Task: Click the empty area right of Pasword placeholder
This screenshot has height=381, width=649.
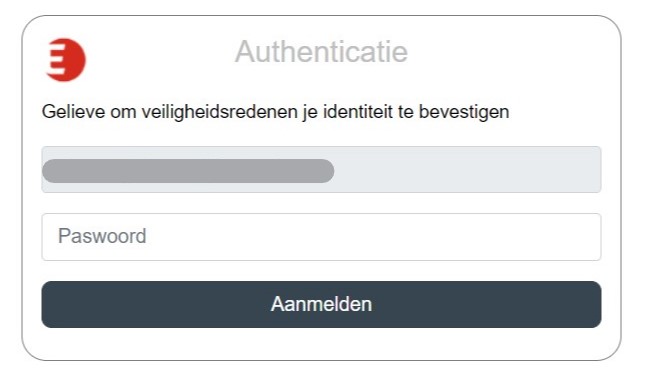Action: pyautogui.click(x=373, y=237)
